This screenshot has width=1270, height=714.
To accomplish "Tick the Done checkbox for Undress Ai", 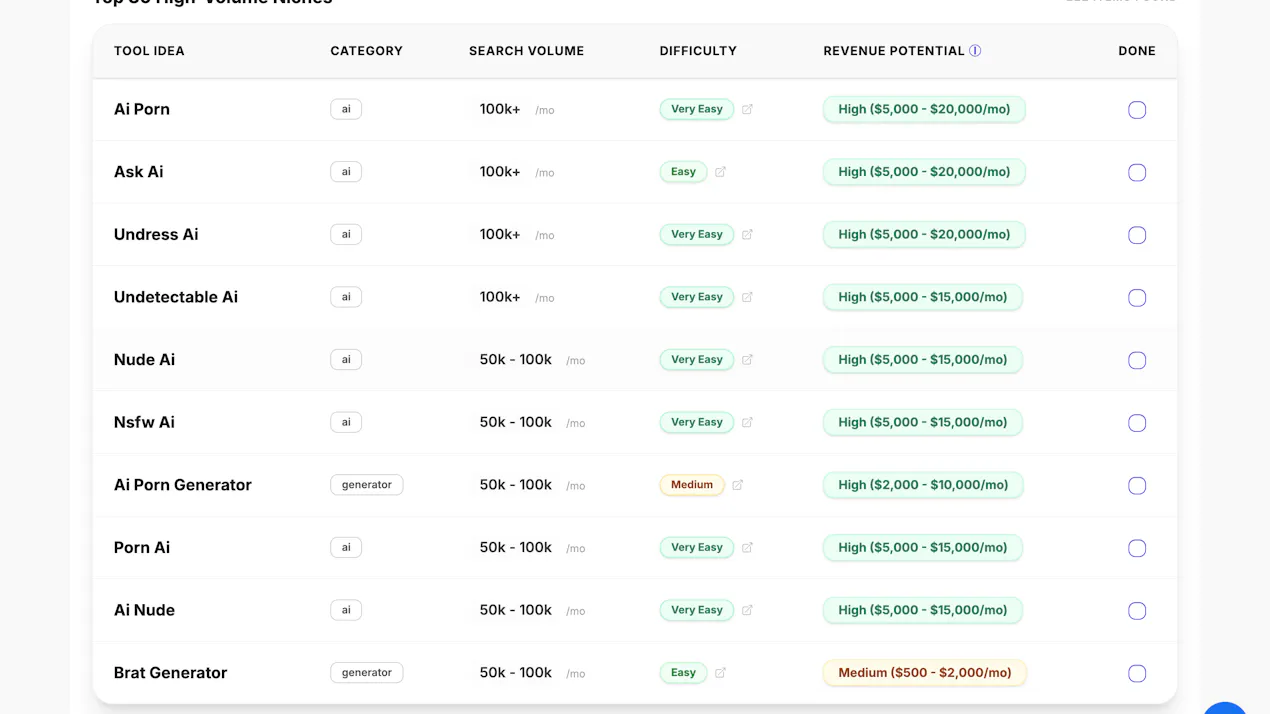I will [x=1137, y=235].
